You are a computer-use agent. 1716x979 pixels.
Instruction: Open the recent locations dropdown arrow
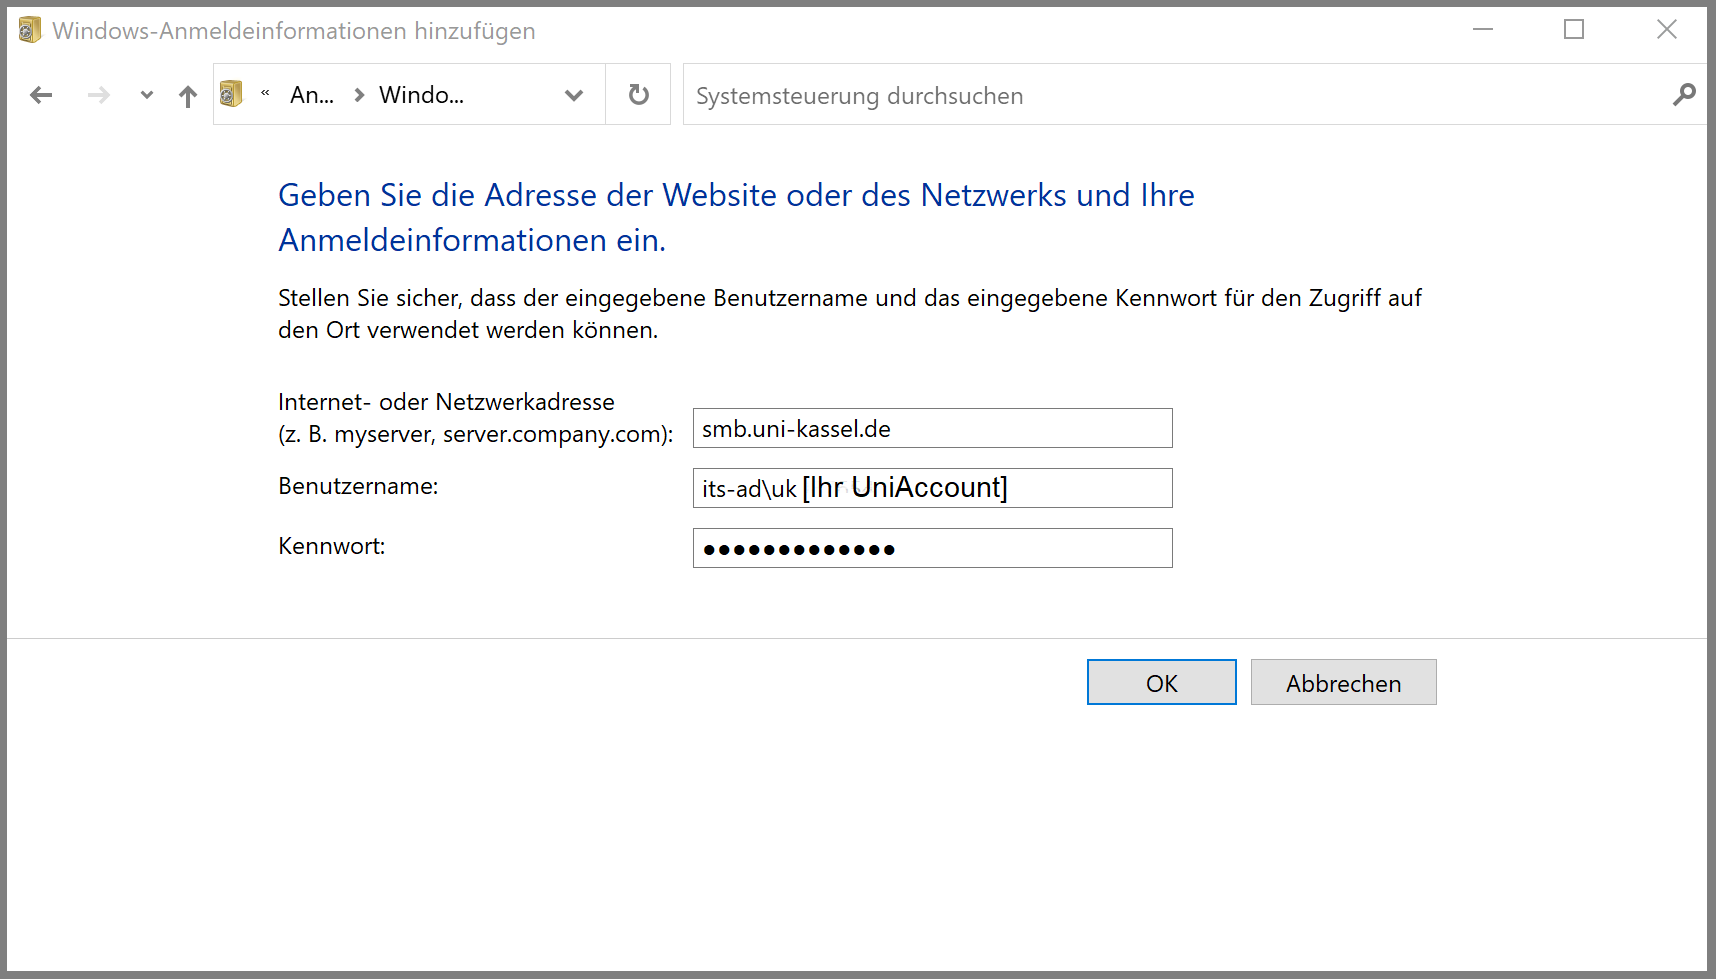click(x=147, y=95)
